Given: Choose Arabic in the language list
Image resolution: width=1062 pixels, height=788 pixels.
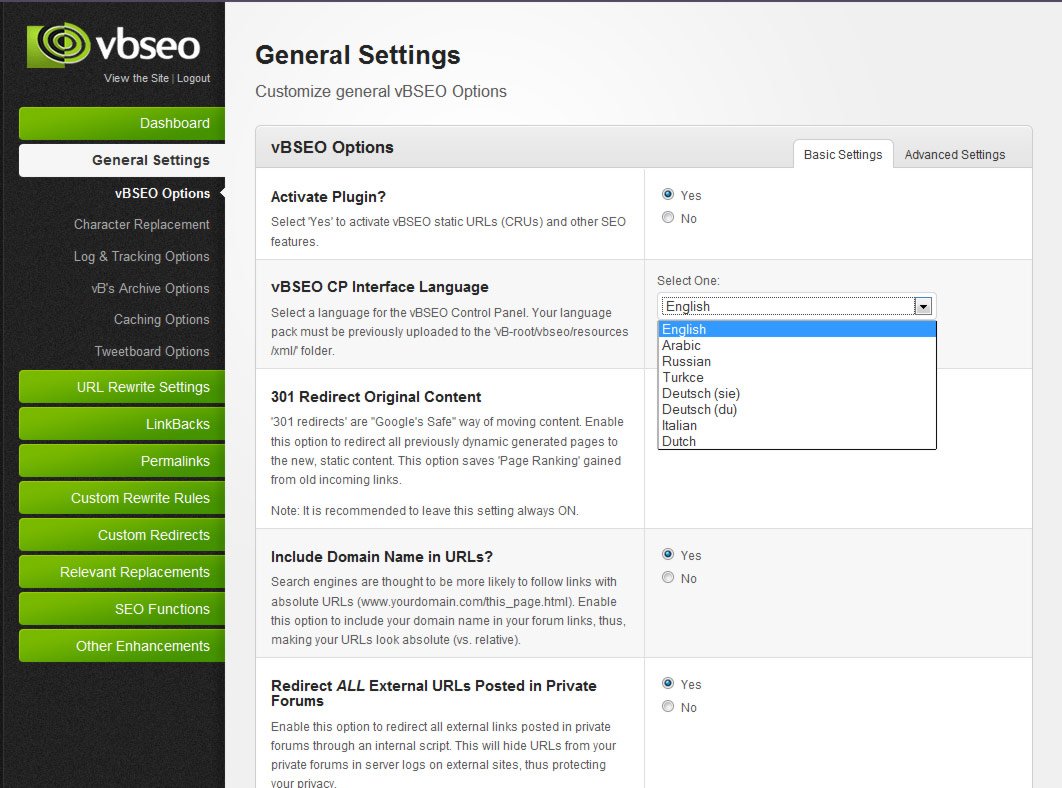Looking at the screenshot, I should point(796,346).
